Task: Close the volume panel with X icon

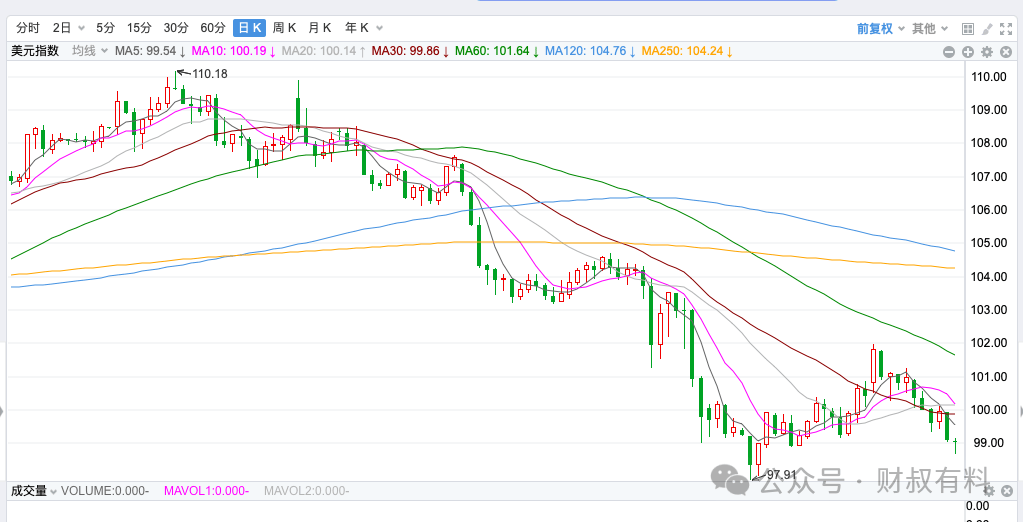Action: pos(1005,491)
